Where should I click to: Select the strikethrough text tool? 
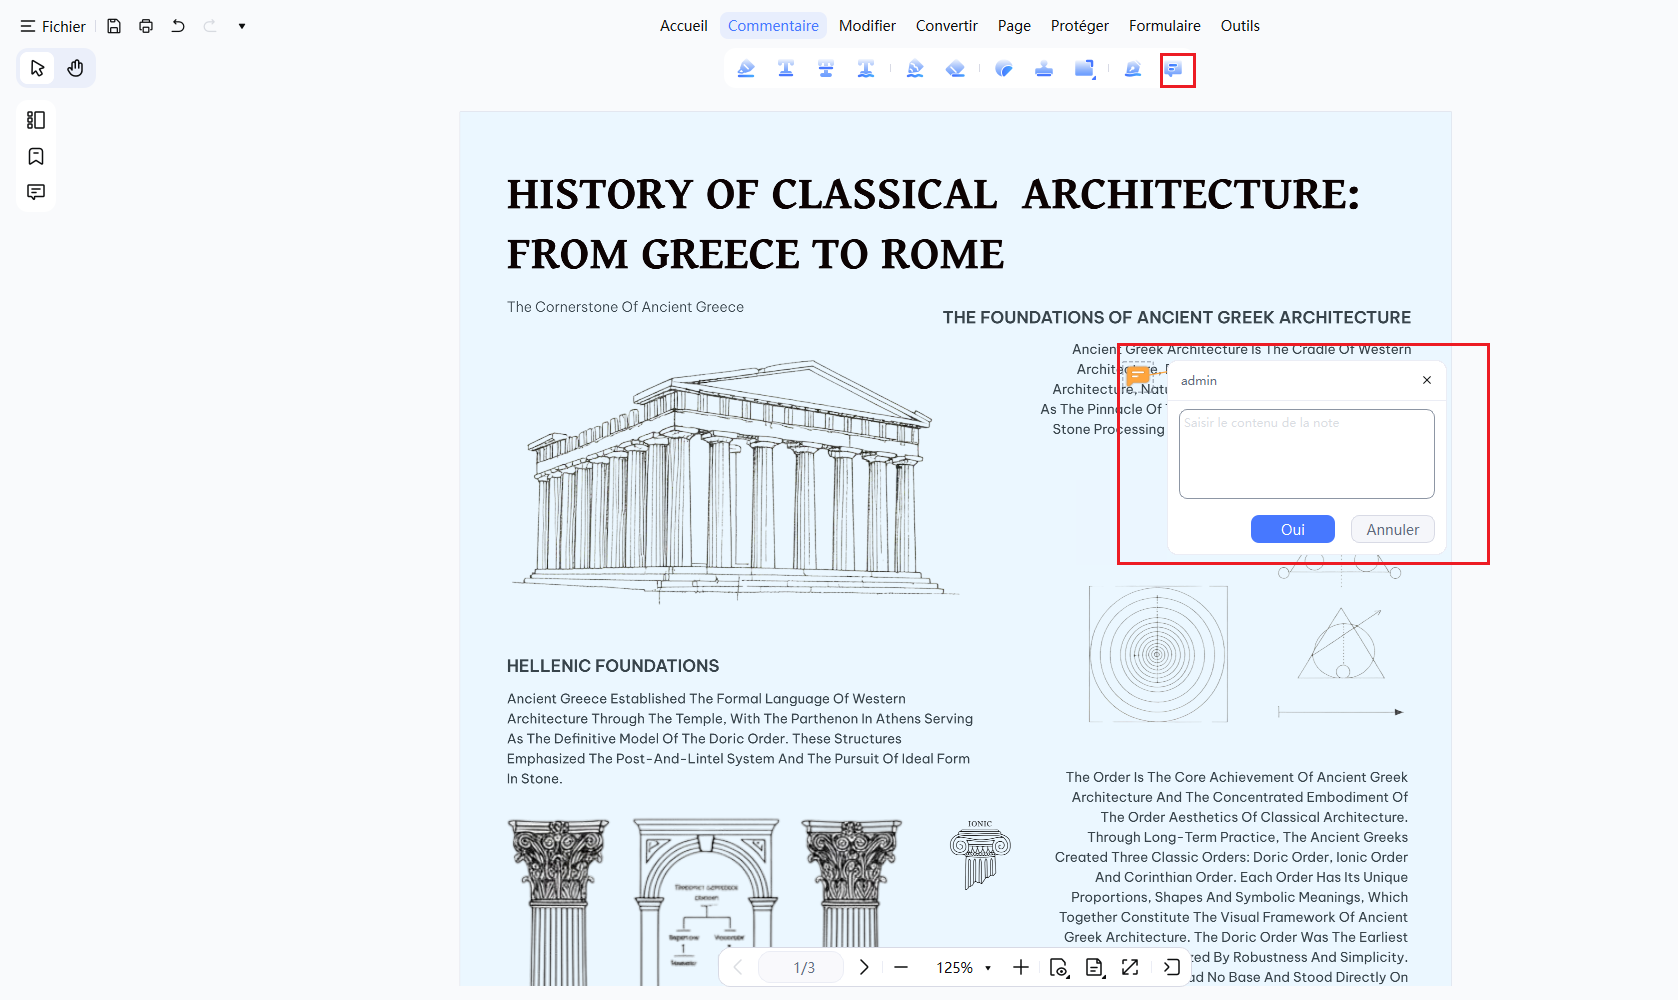[x=826, y=69]
